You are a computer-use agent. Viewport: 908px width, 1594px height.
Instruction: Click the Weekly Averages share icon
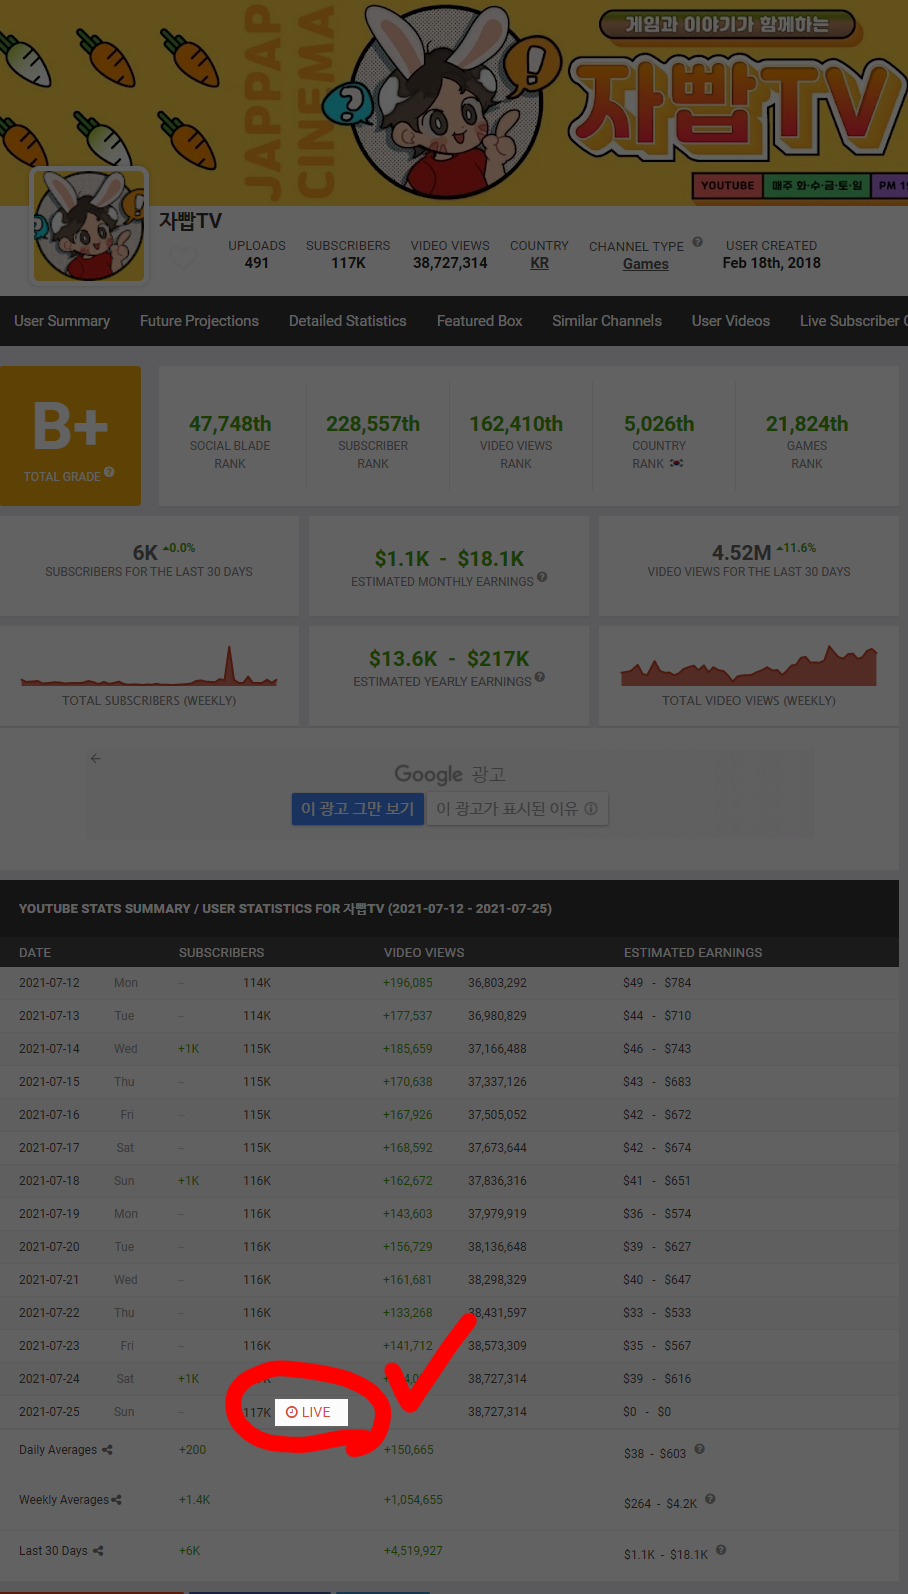click(116, 1500)
